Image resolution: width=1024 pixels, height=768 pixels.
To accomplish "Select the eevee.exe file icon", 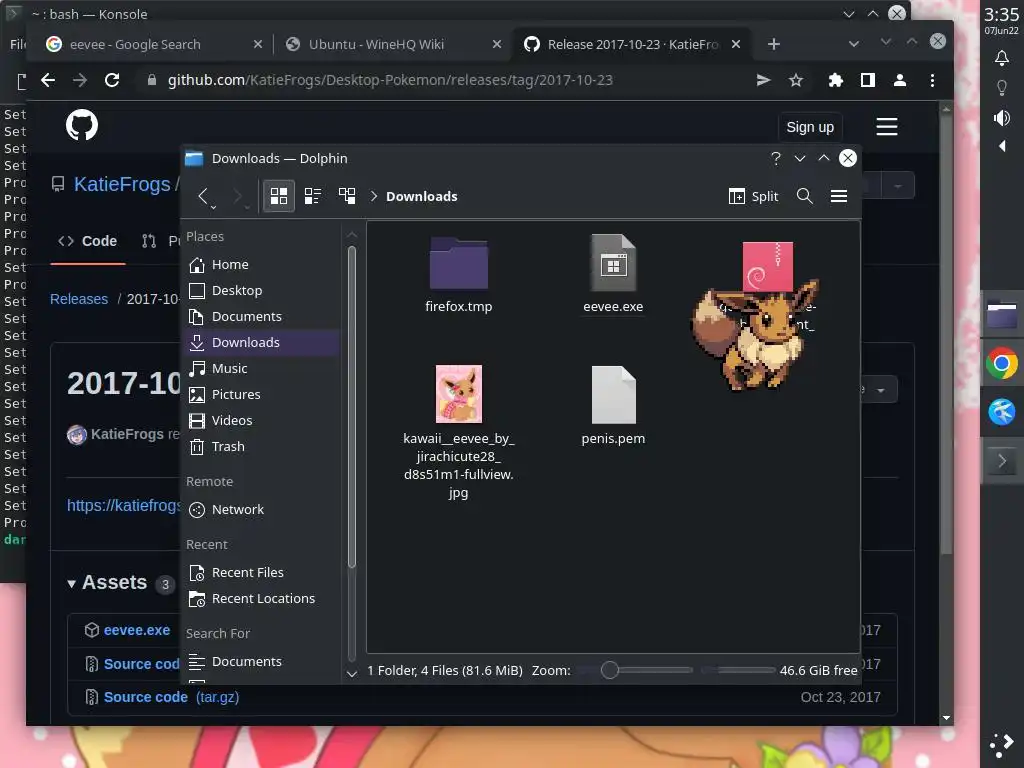I will point(613,263).
